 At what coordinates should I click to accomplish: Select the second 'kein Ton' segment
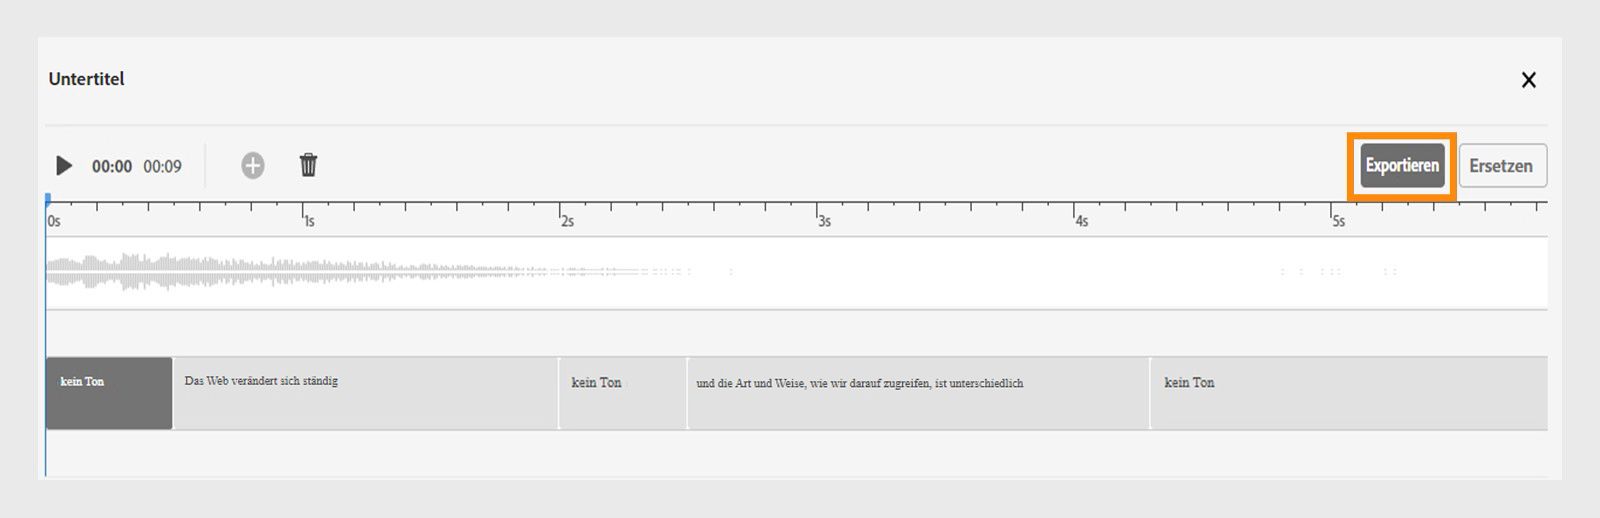click(x=622, y=393)
